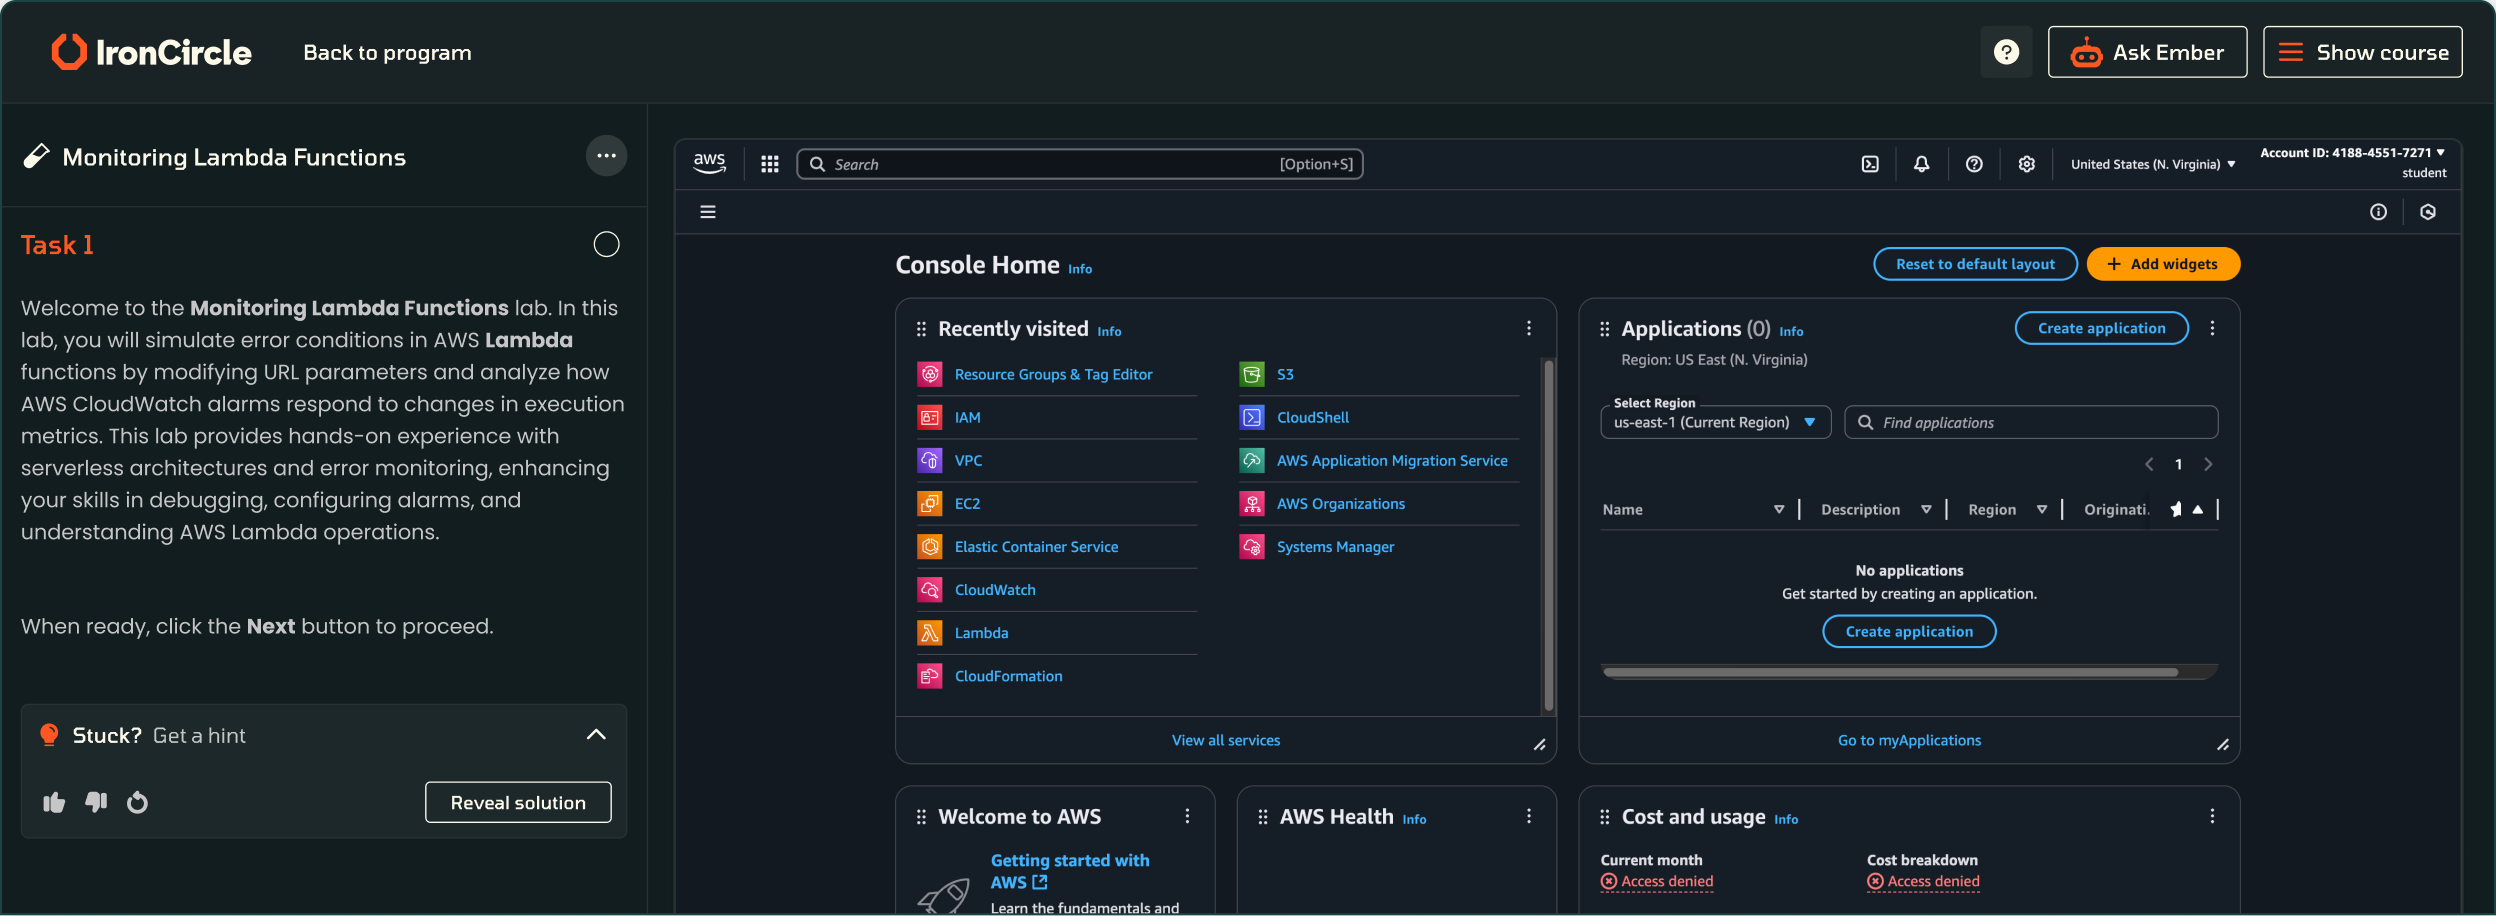Open AWS Health widget options menu

1529,816
